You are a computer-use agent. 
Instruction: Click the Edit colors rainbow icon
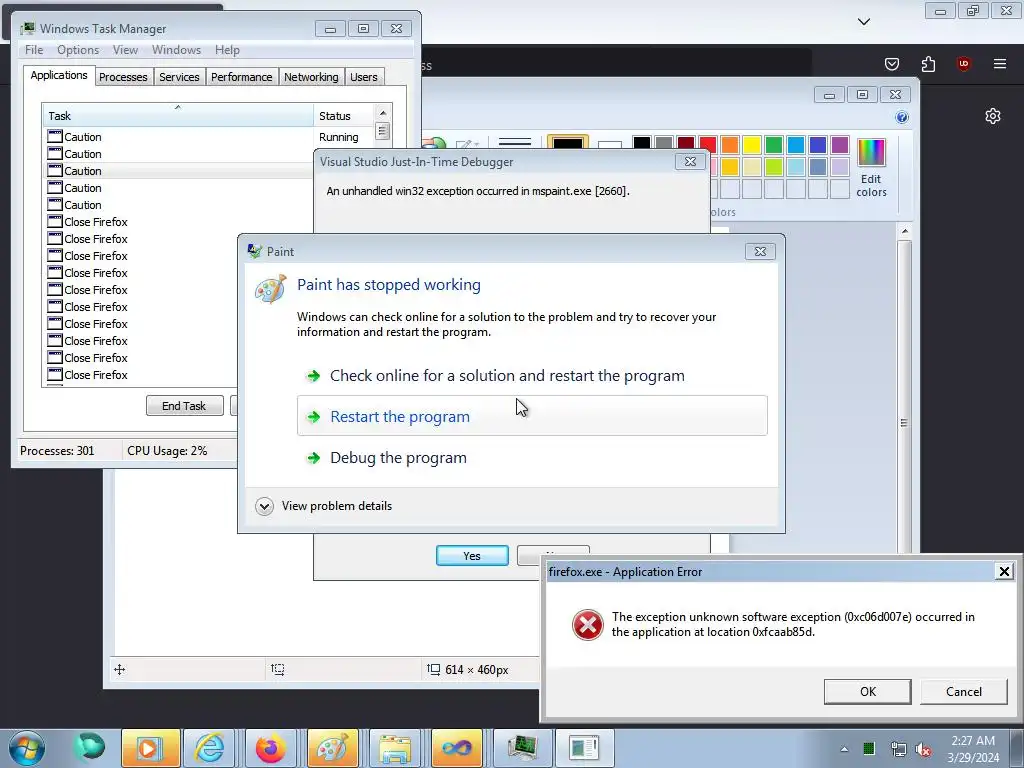click(x=871, y=153)
